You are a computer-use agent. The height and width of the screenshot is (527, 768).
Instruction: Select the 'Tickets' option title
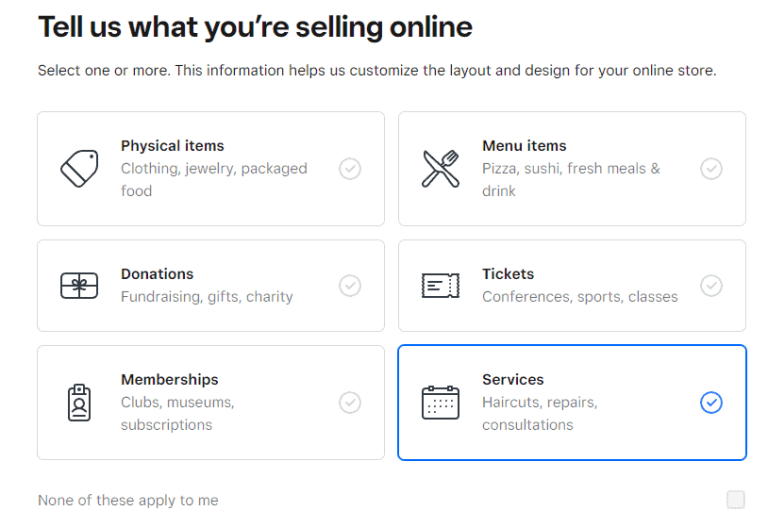click(x=508, y=274)
